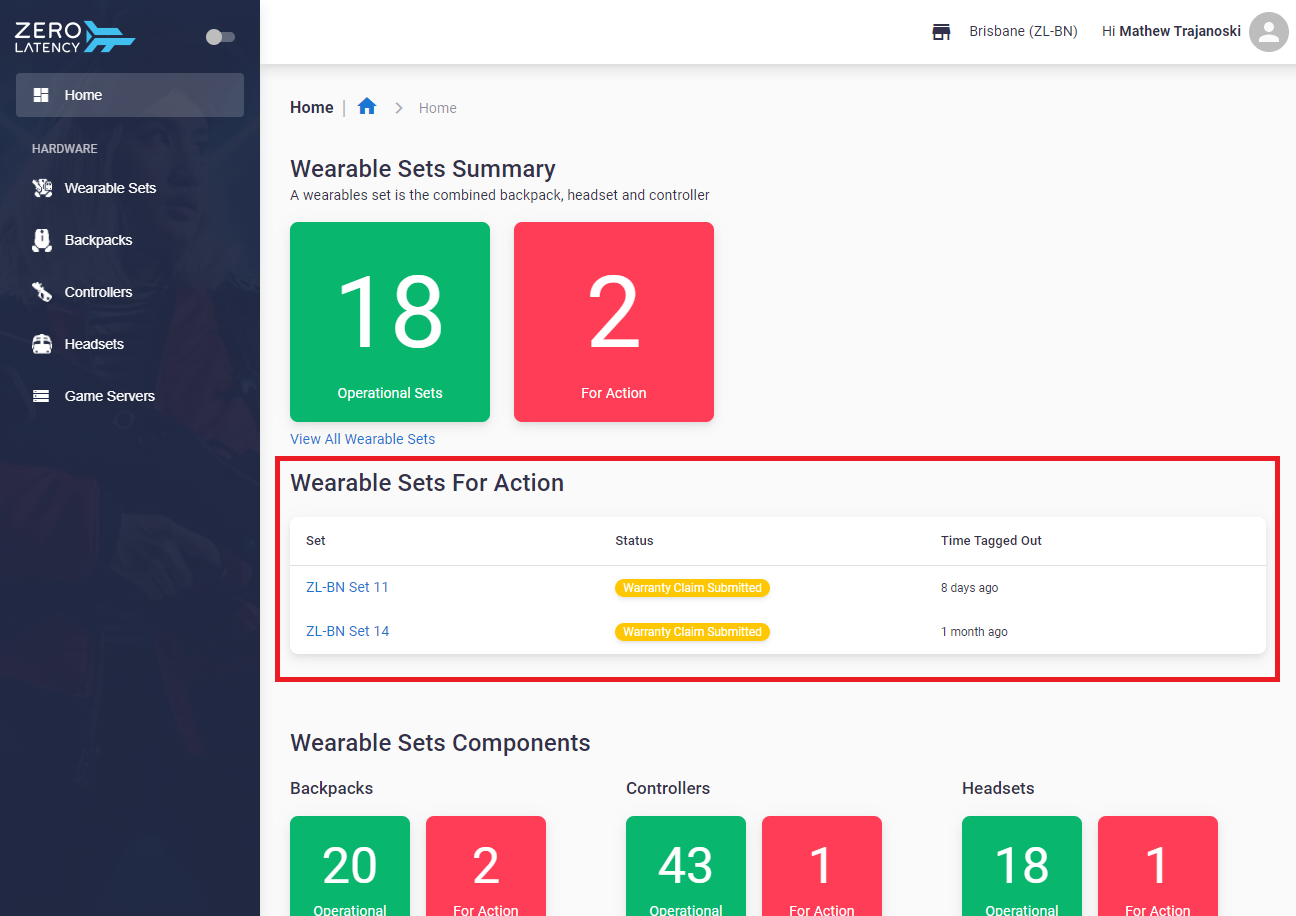Click the Game Servers sidebar icon
1296x916 pixels.
click(x=41, y=396)
